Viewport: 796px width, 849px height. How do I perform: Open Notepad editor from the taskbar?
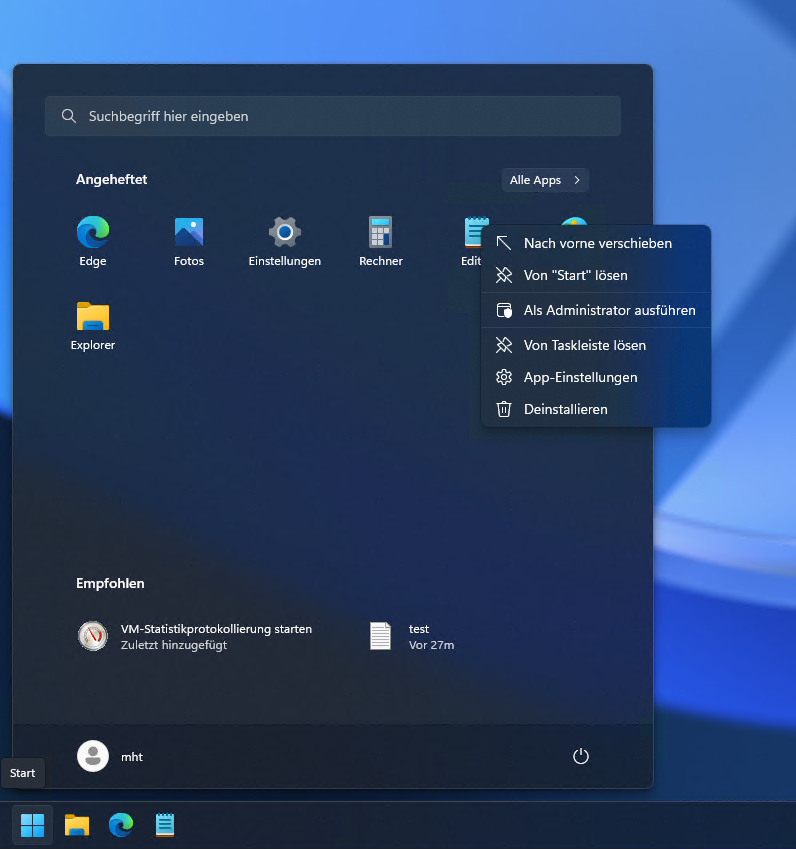tap(165, 825)
